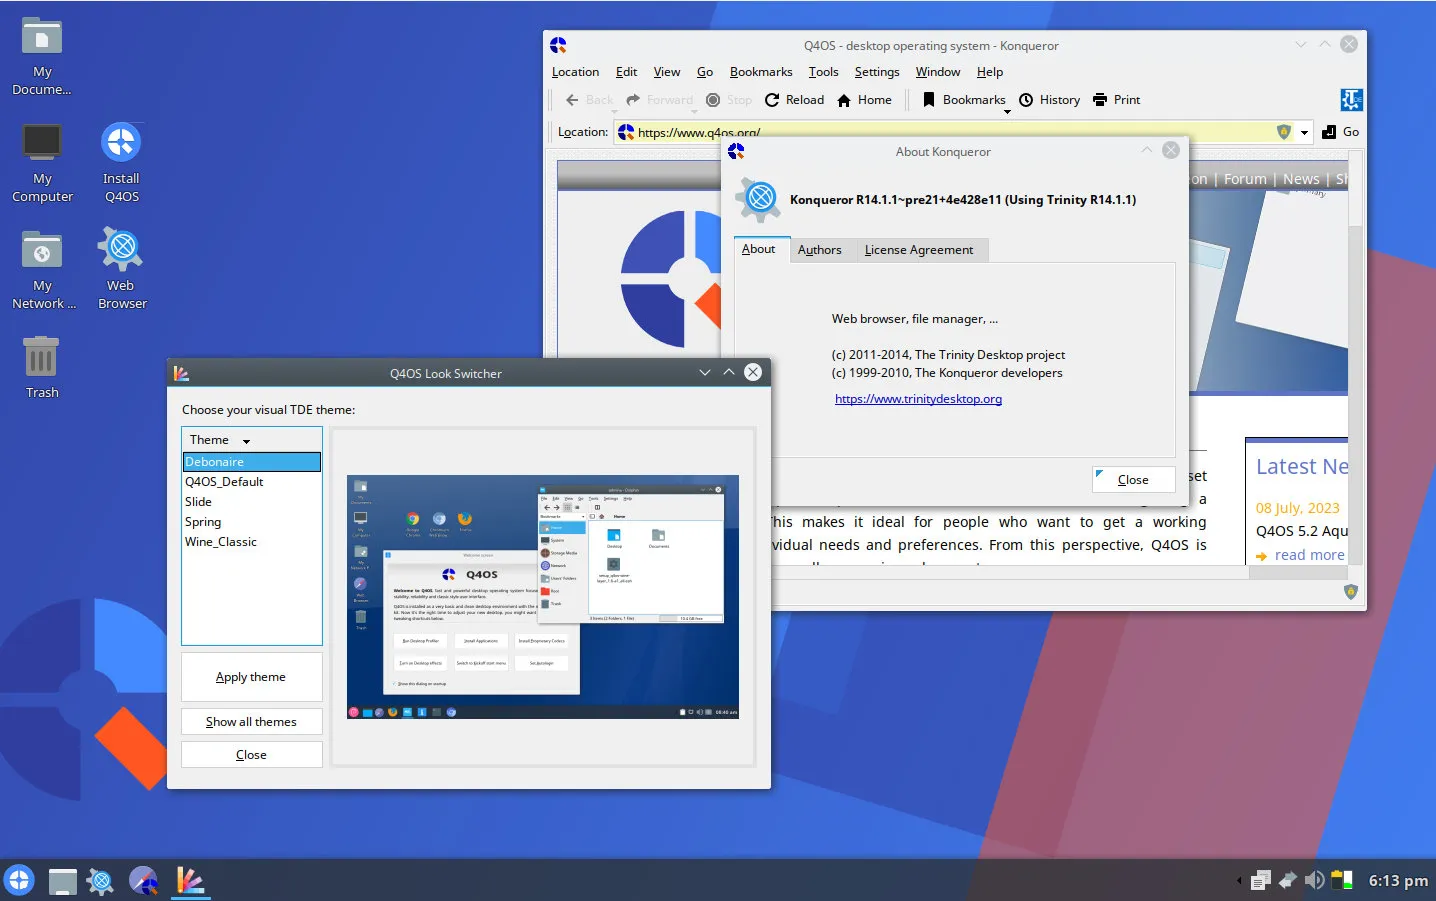Open Help menu in Konqueror
This screenshot has width=1436, height=901.
[x=990, y=72]
